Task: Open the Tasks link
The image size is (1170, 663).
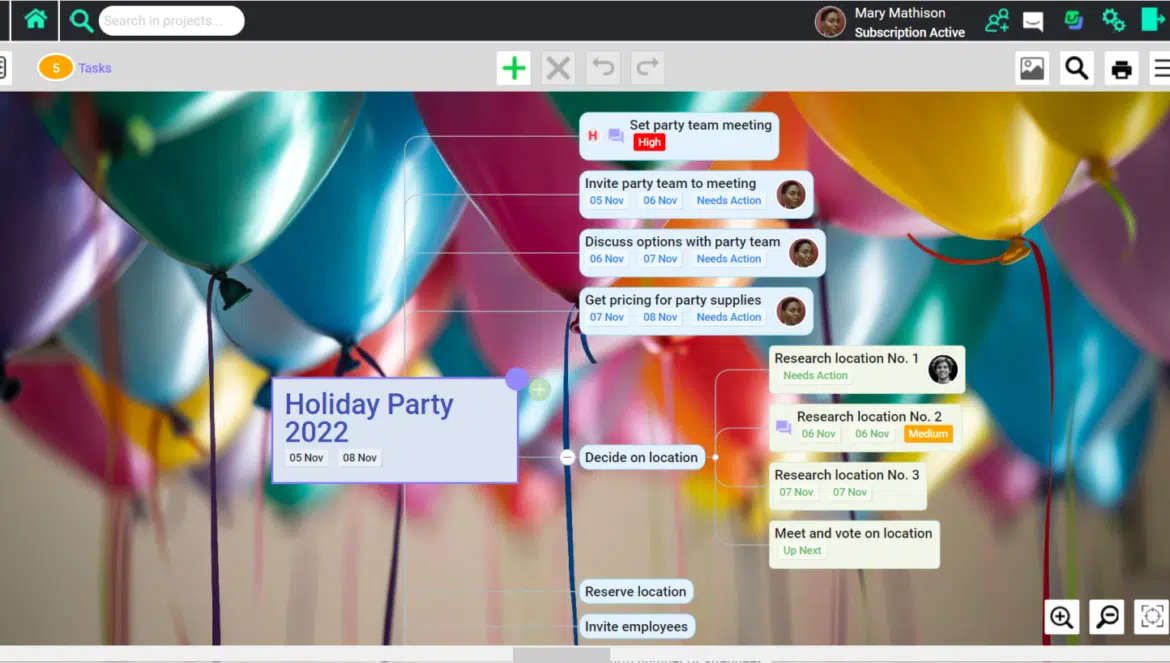Action: pyautogui.click(x=95, y=68)
